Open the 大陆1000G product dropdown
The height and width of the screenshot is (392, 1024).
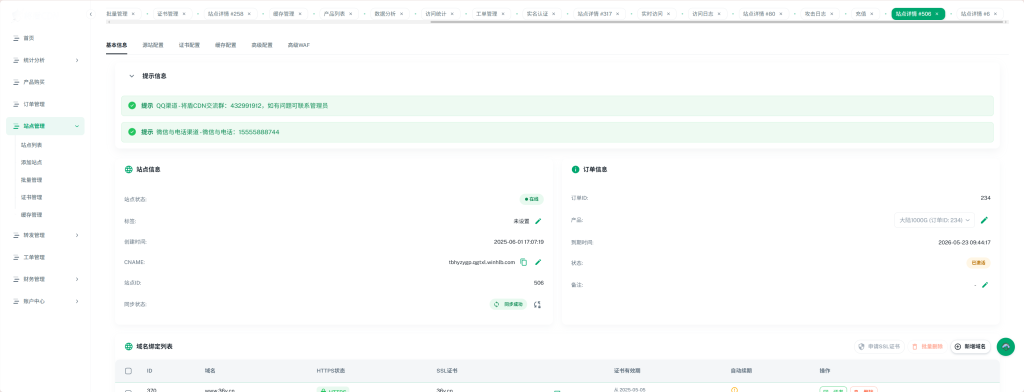[x=935, y=220]
